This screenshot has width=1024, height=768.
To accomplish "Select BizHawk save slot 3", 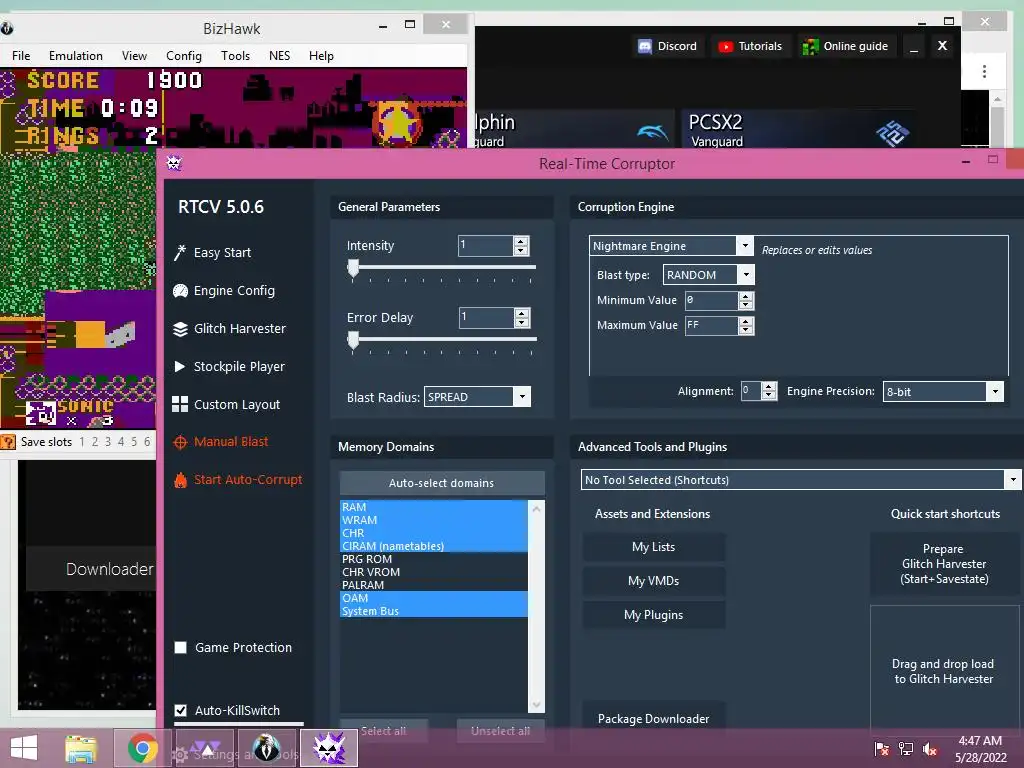I will pos(108,441).
